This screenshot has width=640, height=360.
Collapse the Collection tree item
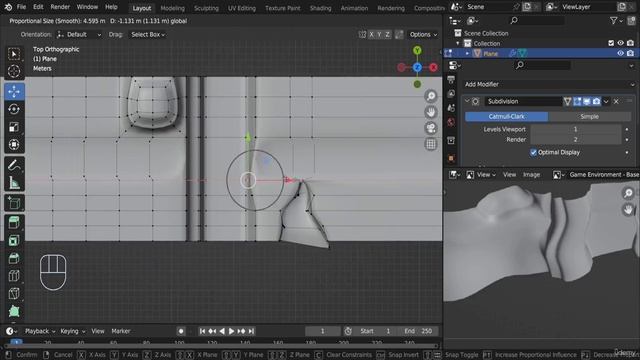[x=458, y=43]
